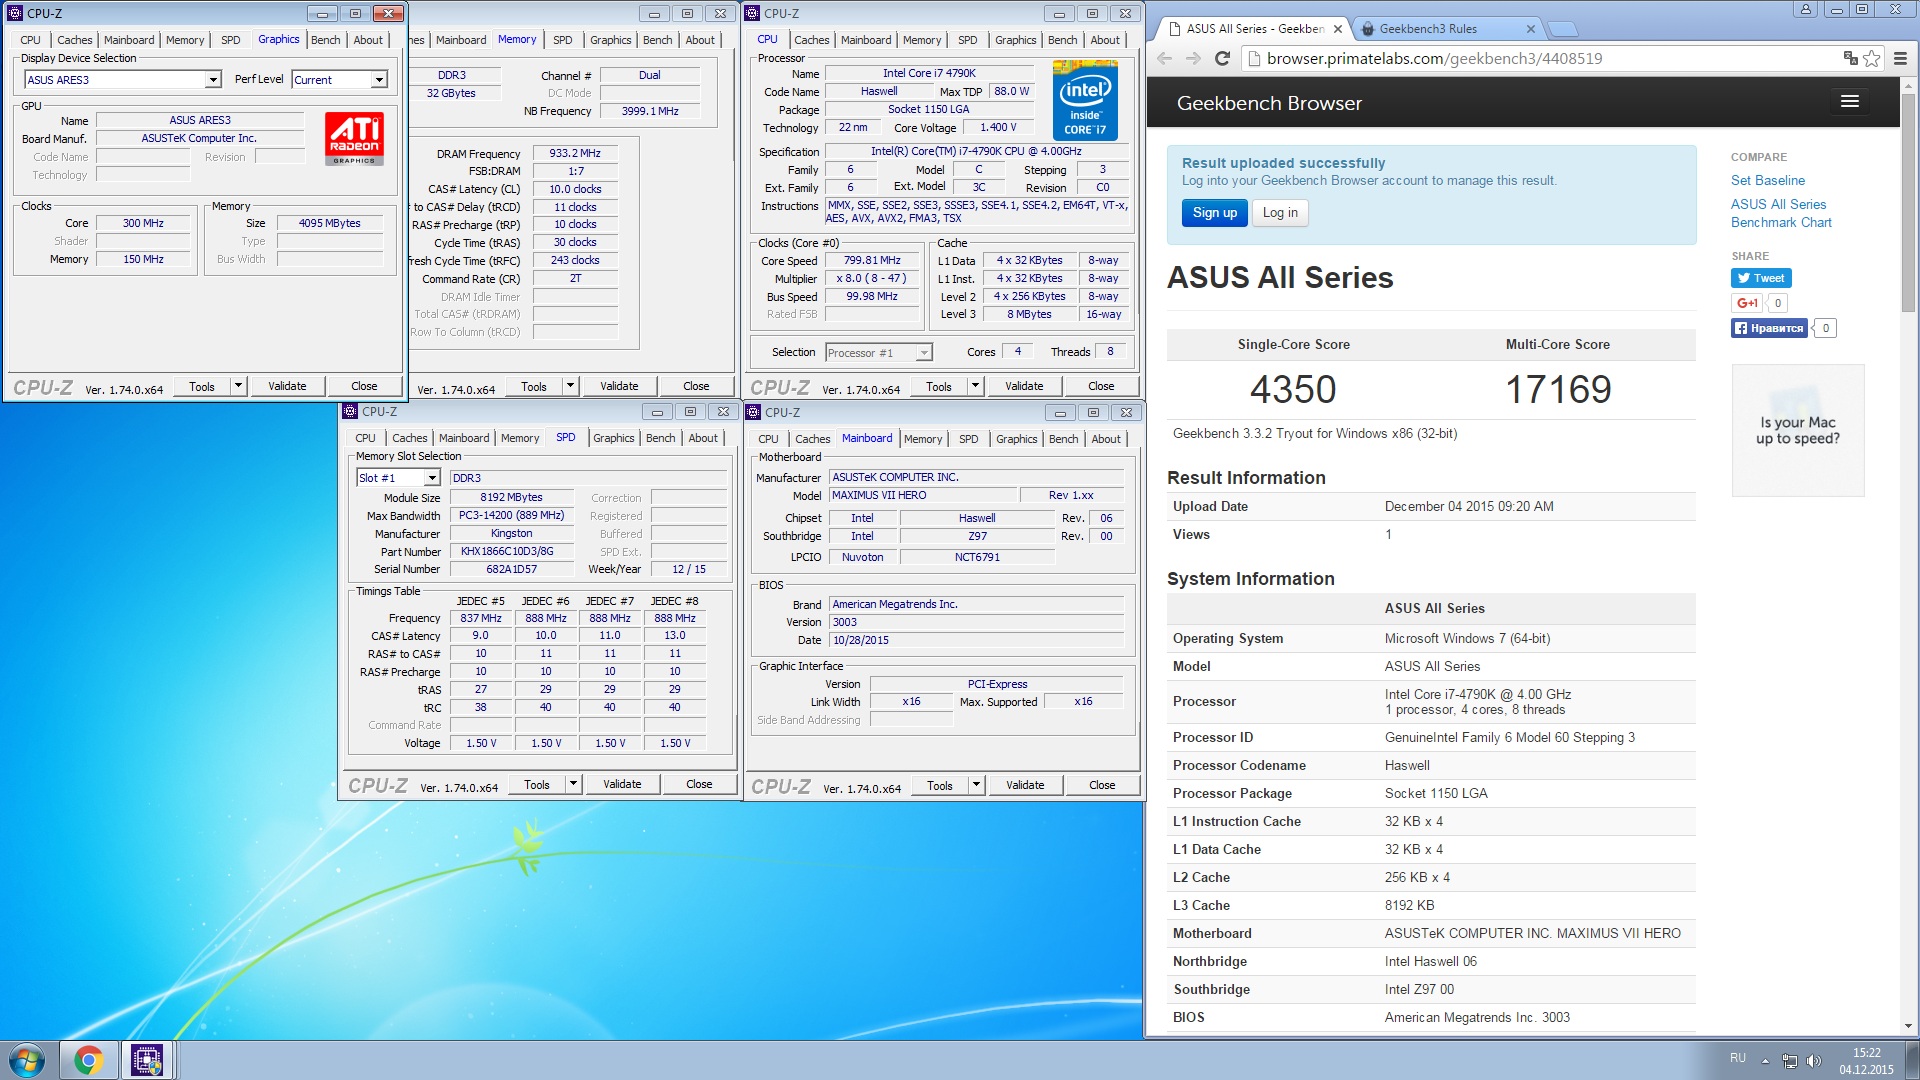Bookmark page with the star icon
The height and width of the screenshot is (1080, 1920).
pos(1872,59)
